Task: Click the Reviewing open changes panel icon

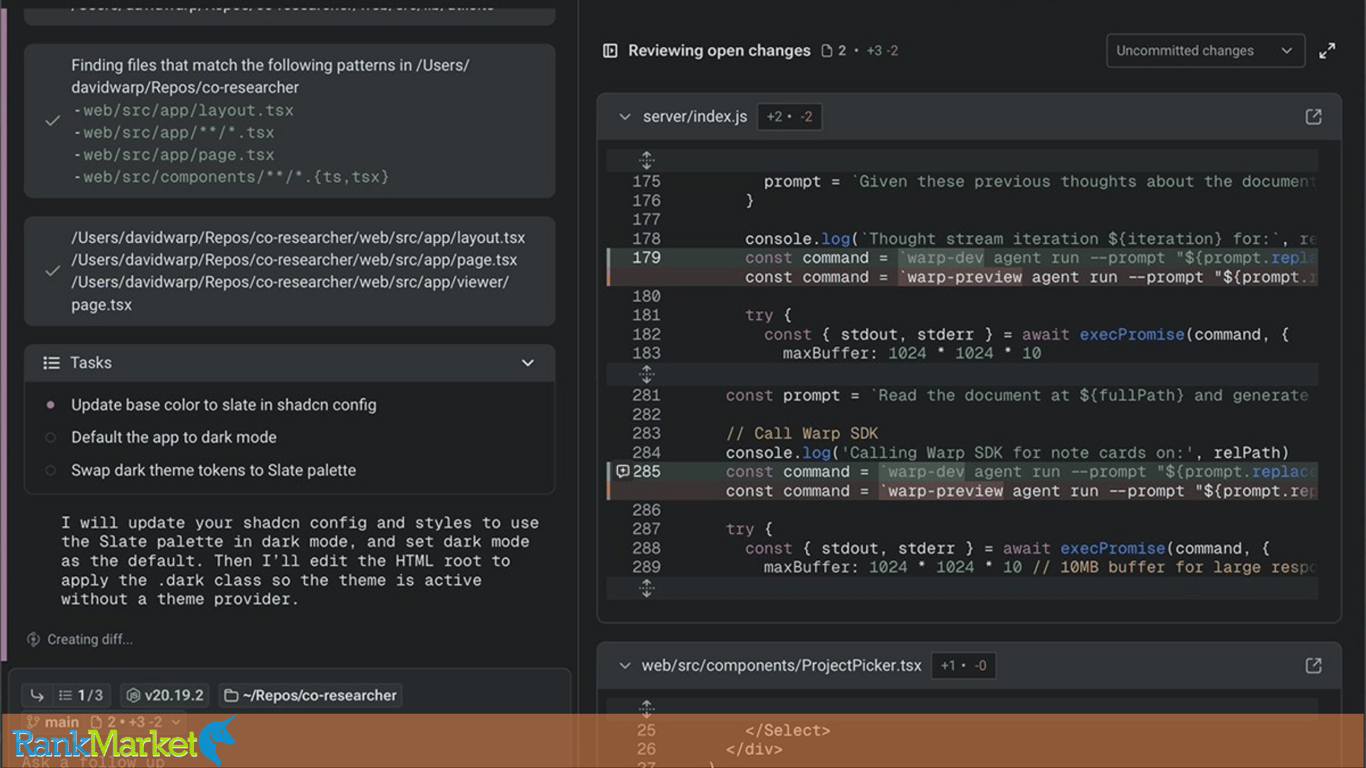Action: 610,51
